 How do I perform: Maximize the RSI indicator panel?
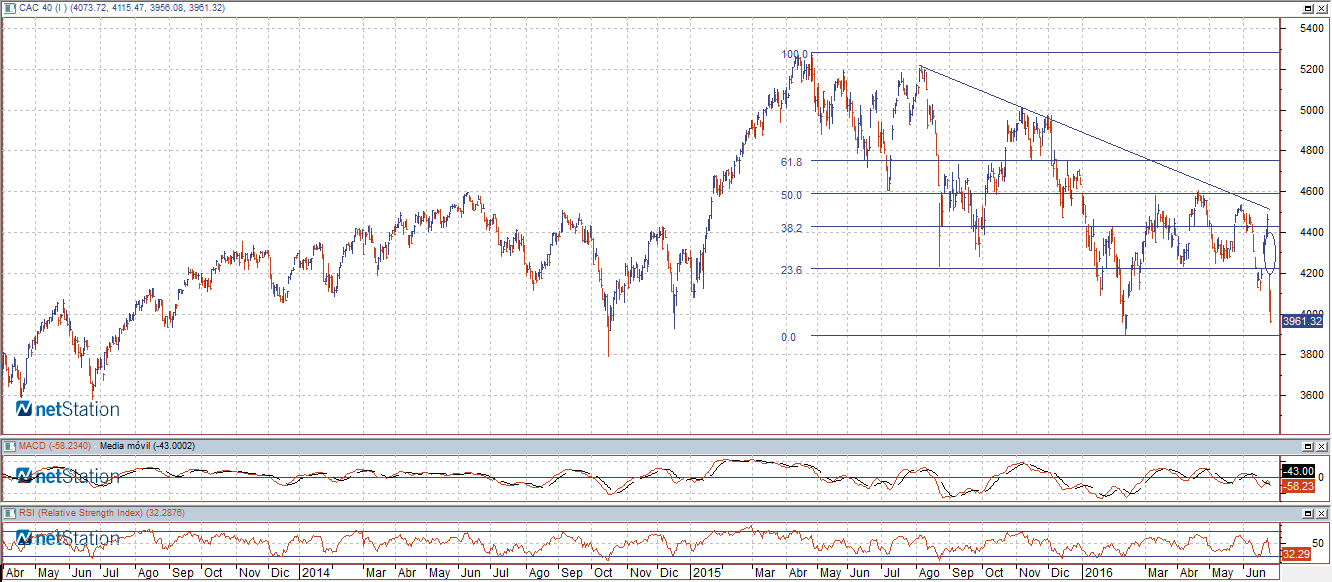(1307, 512)
